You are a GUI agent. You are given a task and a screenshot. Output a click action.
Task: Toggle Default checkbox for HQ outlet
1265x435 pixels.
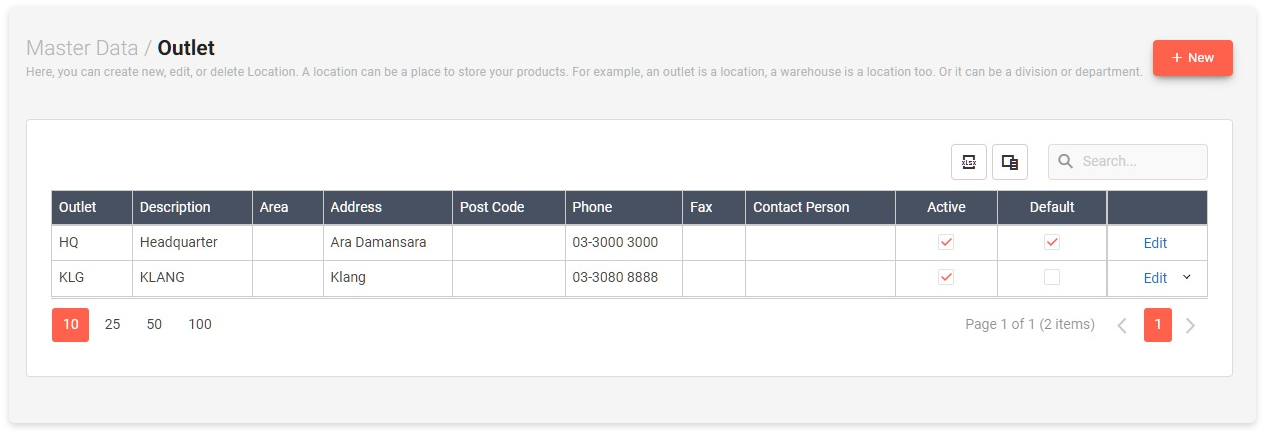[1051, 242]
